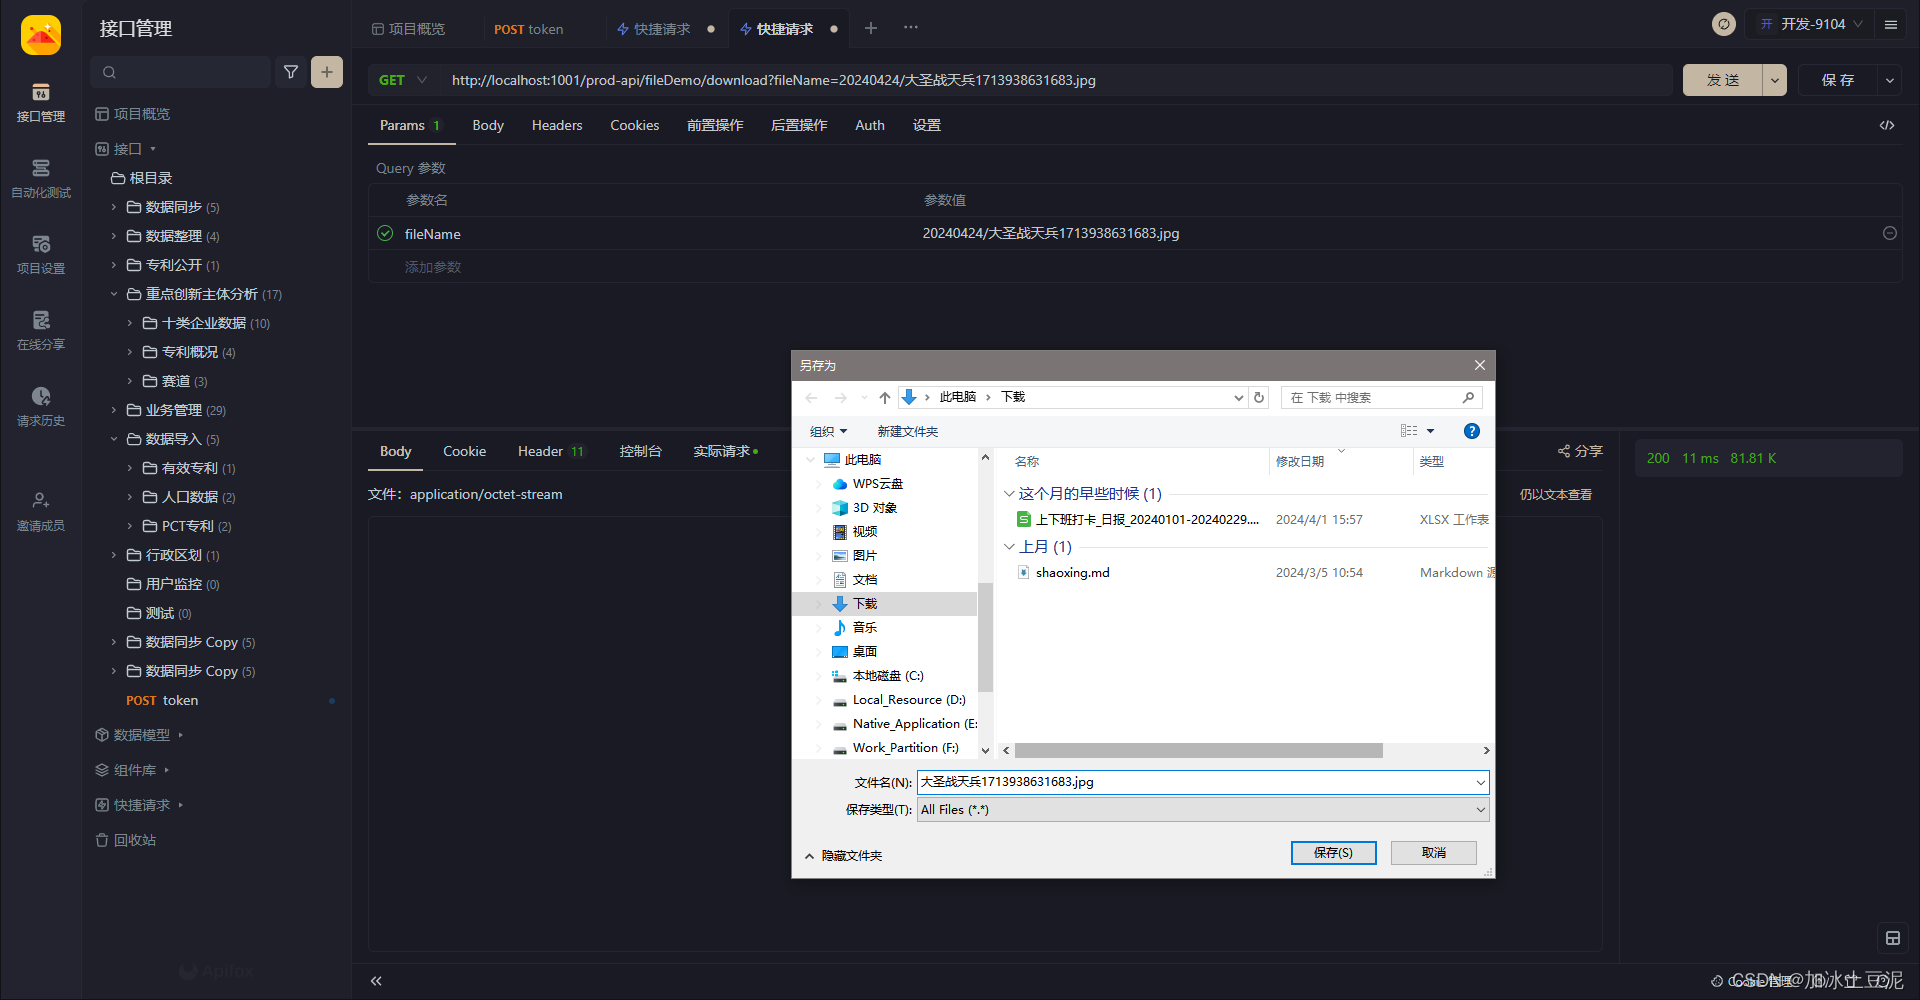
Task: Click the 添加参数 placeholder row
Action: [x=433, y=267]
